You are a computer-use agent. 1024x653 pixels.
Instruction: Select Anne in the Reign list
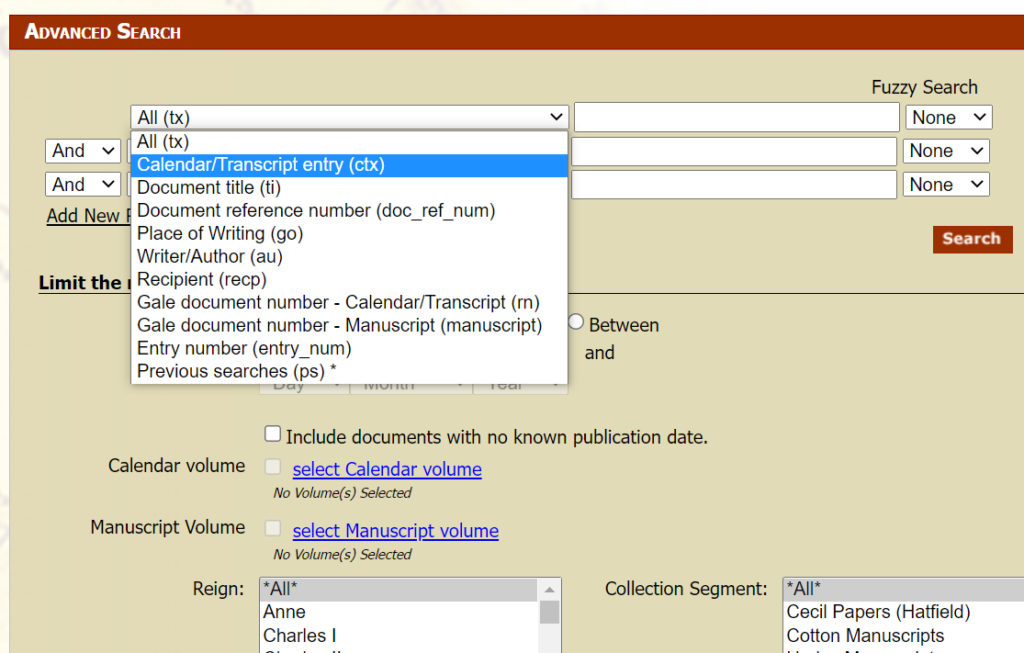pos(284,612)
